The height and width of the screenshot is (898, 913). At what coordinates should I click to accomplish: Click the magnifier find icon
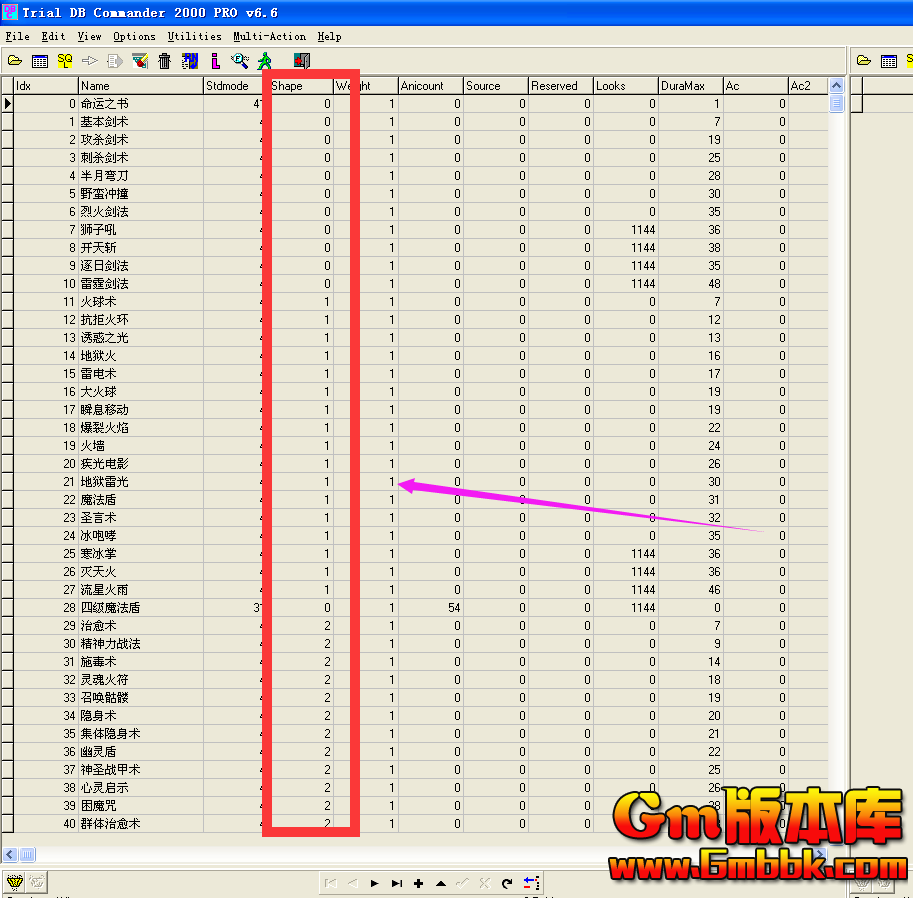tap(240, 61)
